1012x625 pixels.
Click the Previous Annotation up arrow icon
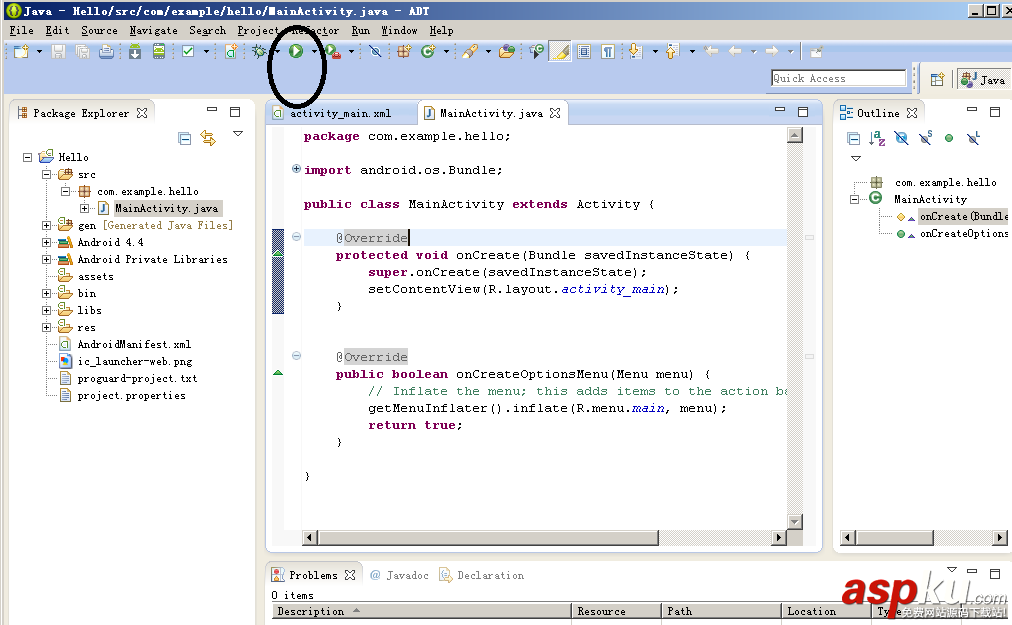(672, 52)
